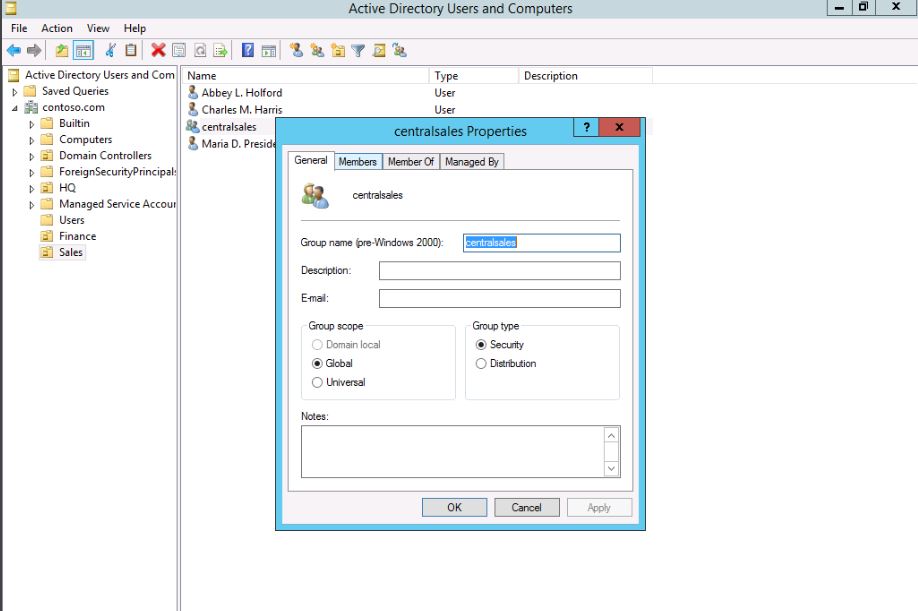This screenshot has width=918, height=611.
Task: Click the Group name pre-Windows 2000 field
Action: [x=542, y=243]
